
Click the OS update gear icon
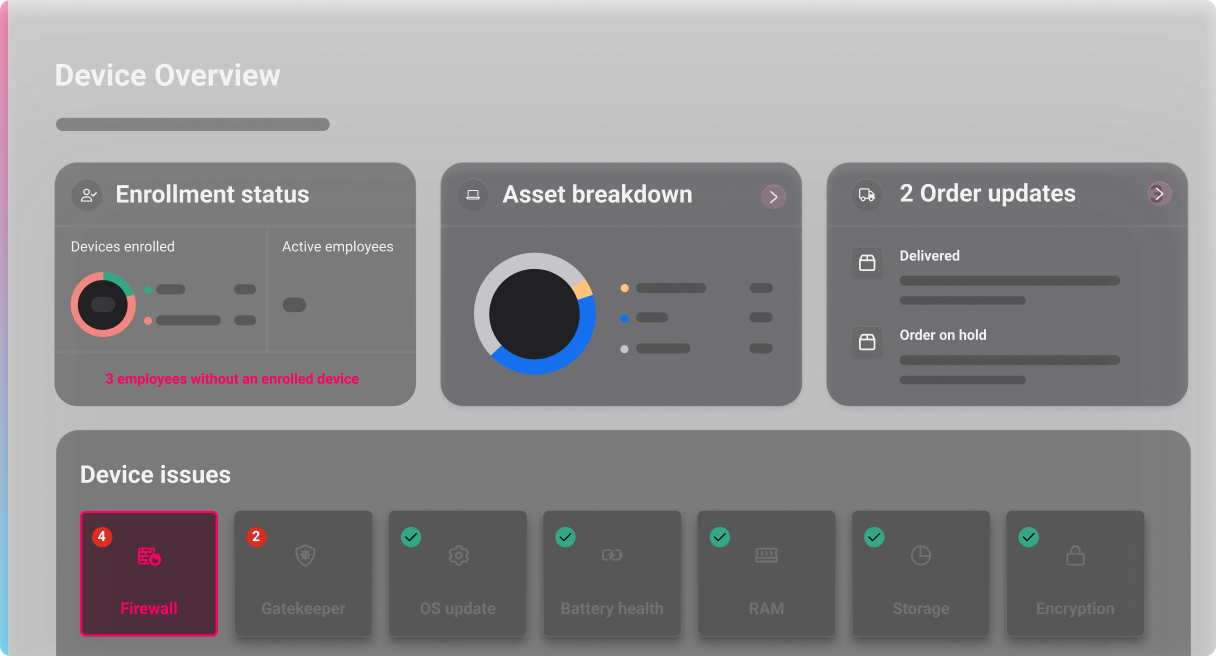pos(459,556)
